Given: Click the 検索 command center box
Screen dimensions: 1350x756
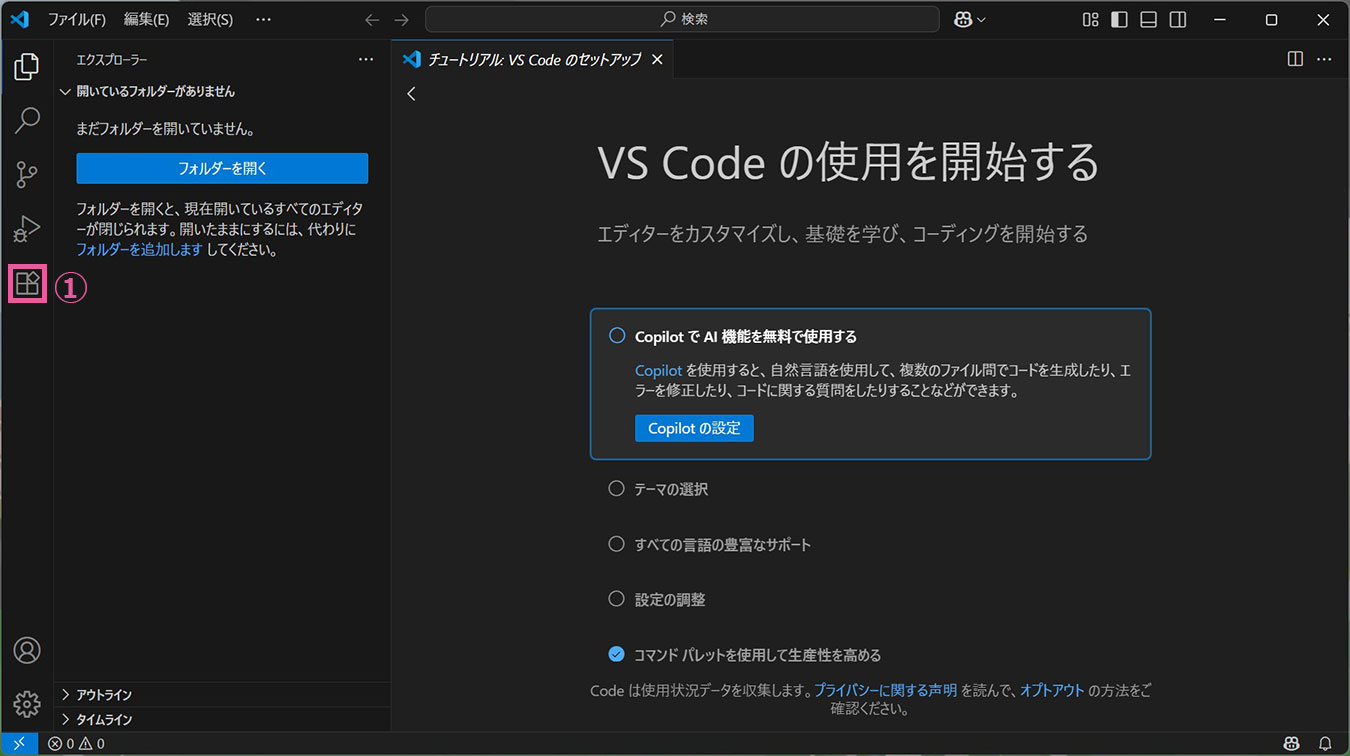Looking at the screenshot, I should coord(682,19).
